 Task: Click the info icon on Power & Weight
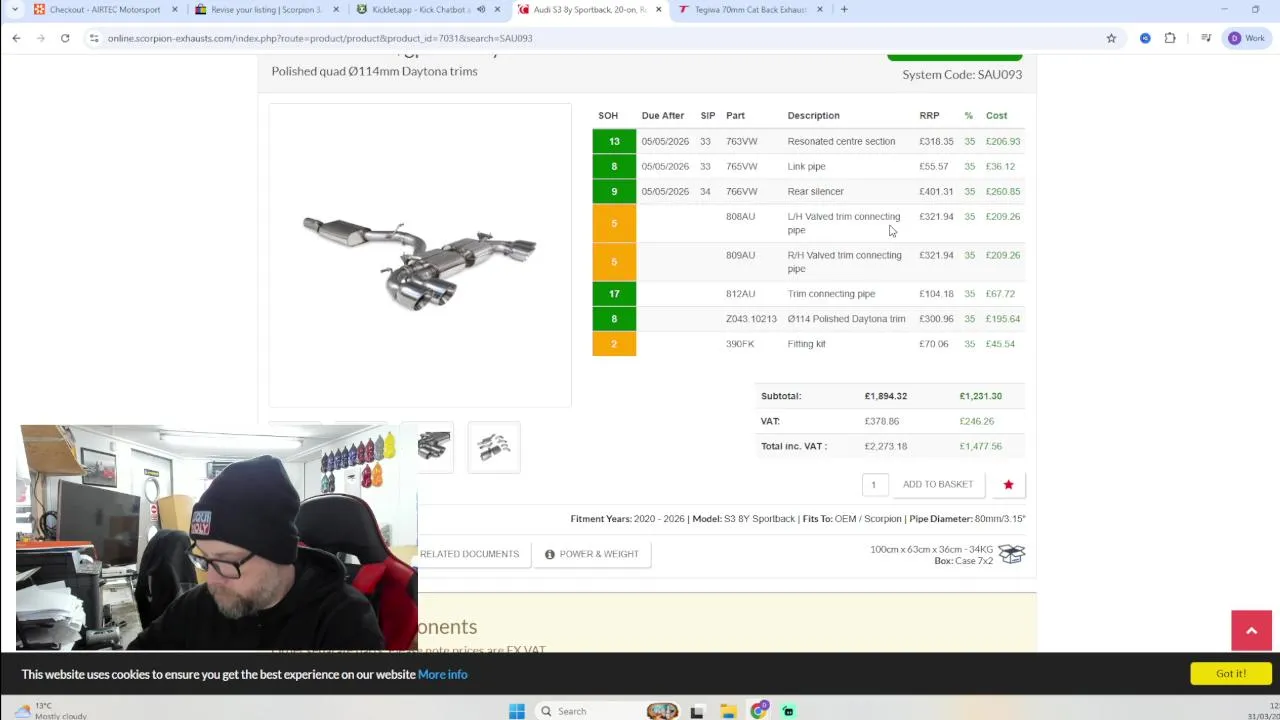(549, 554)
